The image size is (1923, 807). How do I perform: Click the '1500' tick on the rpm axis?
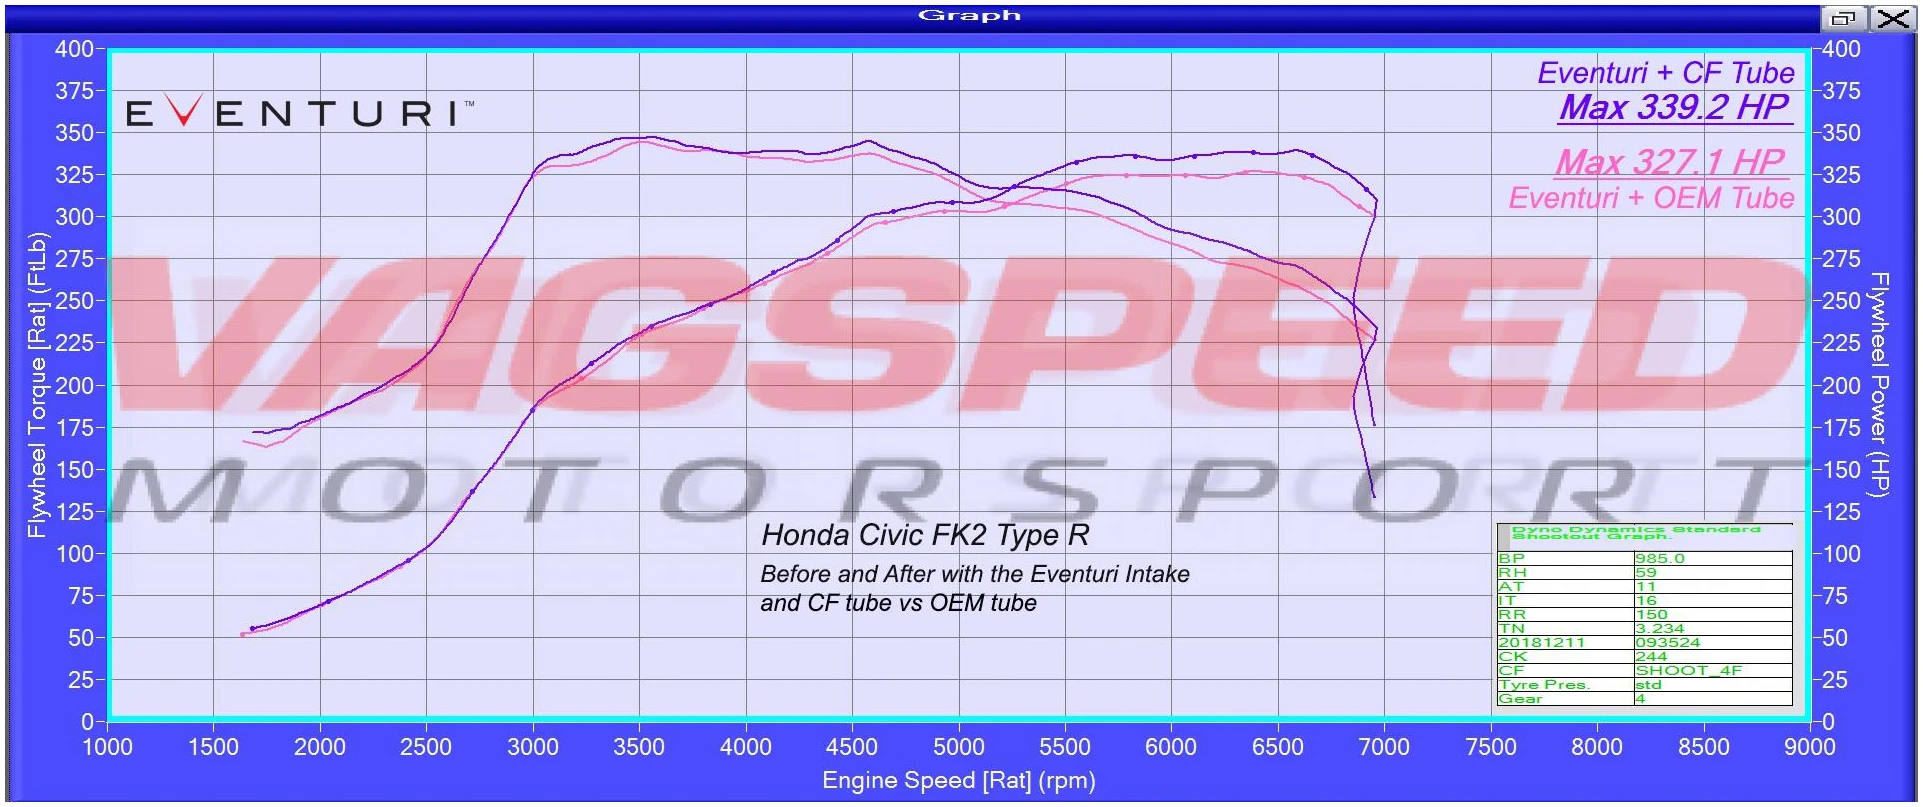(x=213, y=747)
